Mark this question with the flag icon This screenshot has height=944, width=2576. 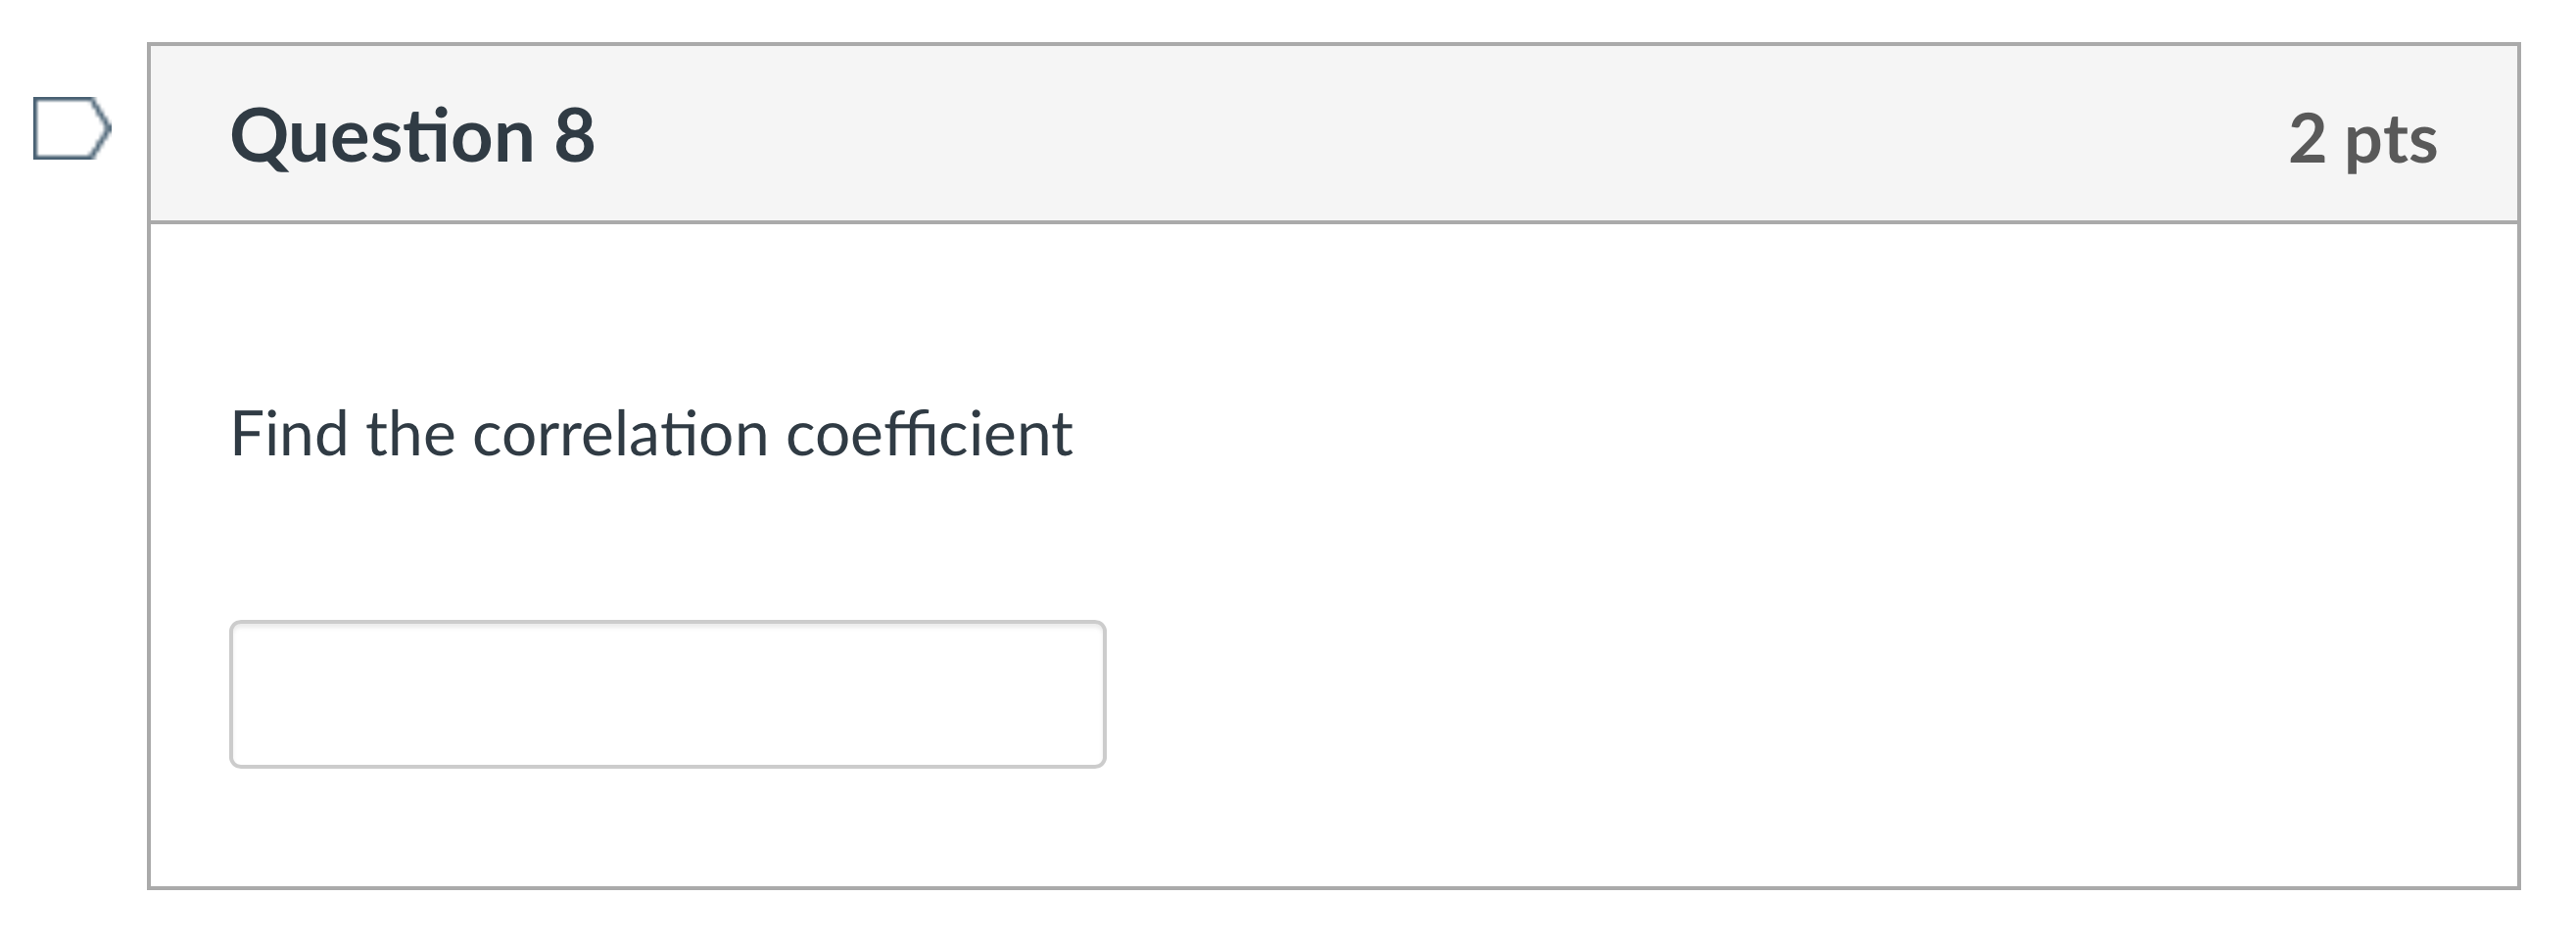click(71, 128)
